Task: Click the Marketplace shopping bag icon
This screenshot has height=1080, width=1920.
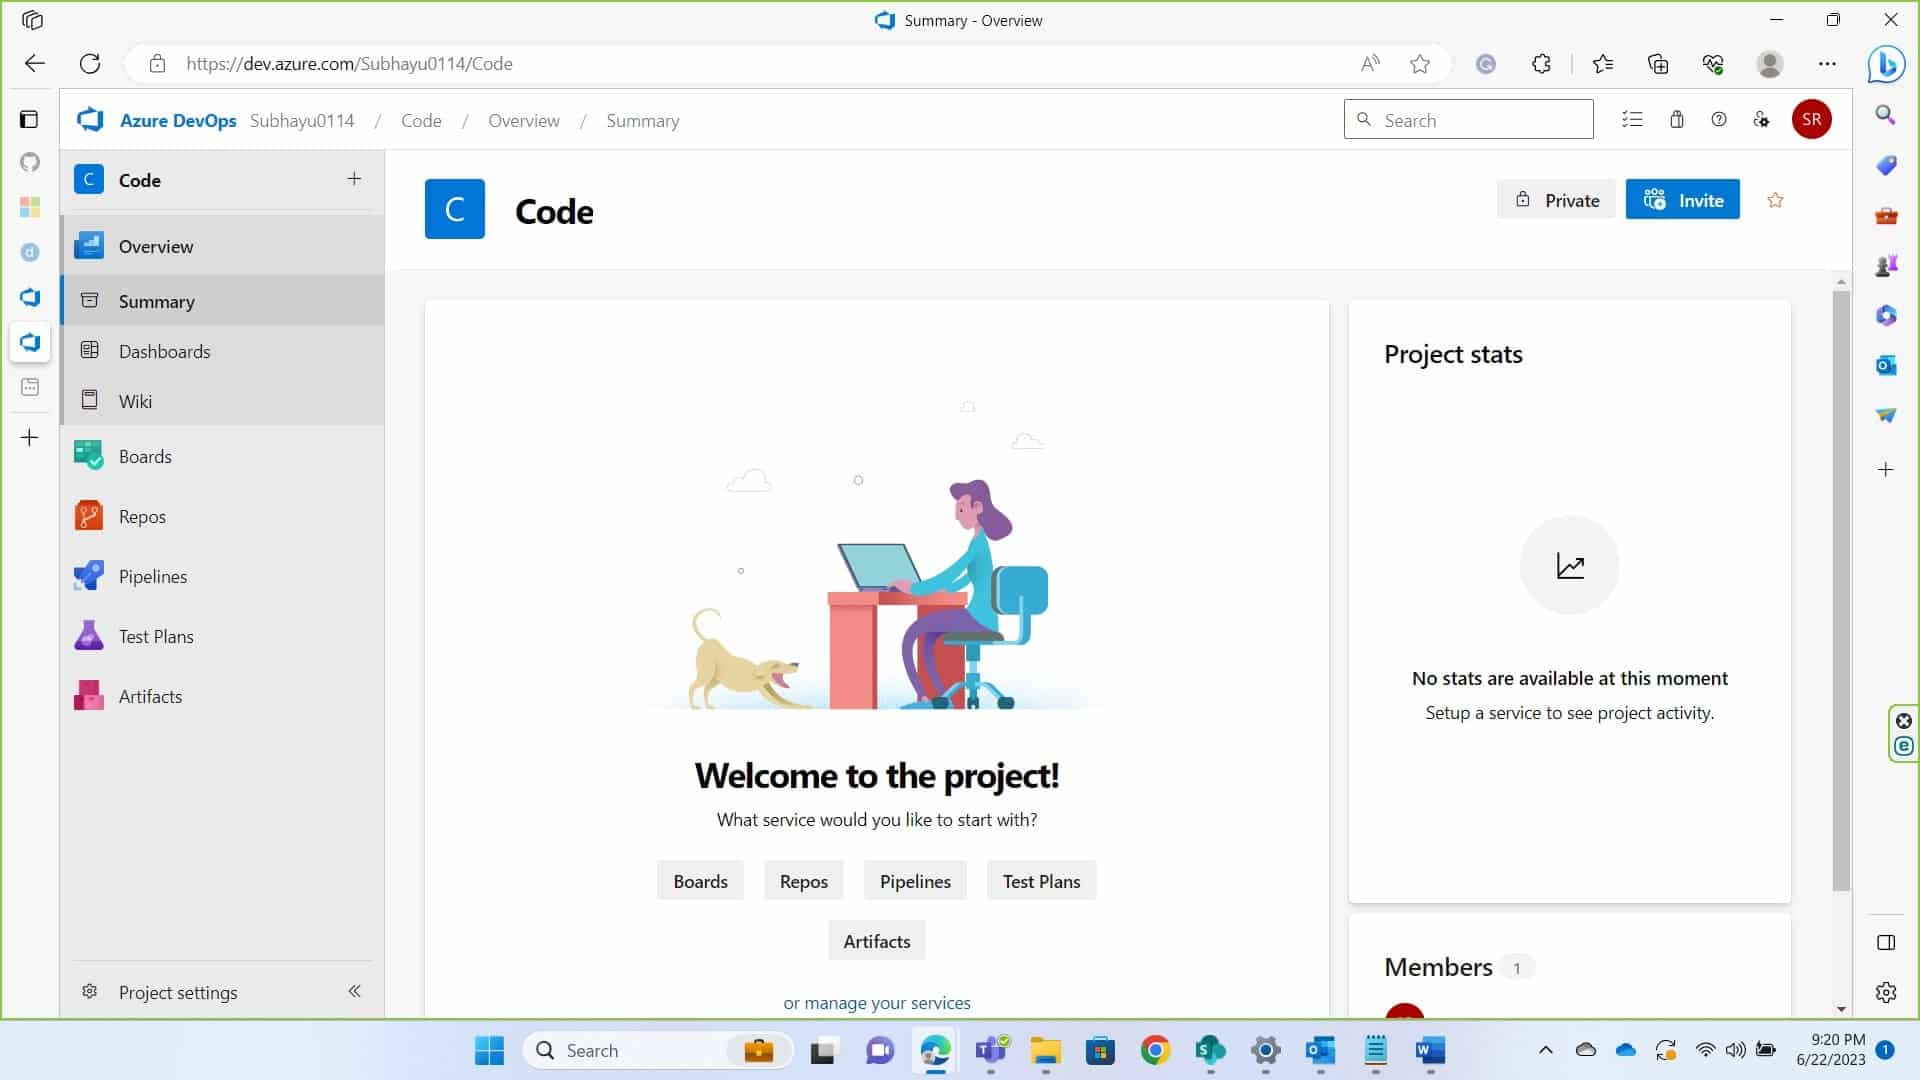Action: [x=1676, y=120]
